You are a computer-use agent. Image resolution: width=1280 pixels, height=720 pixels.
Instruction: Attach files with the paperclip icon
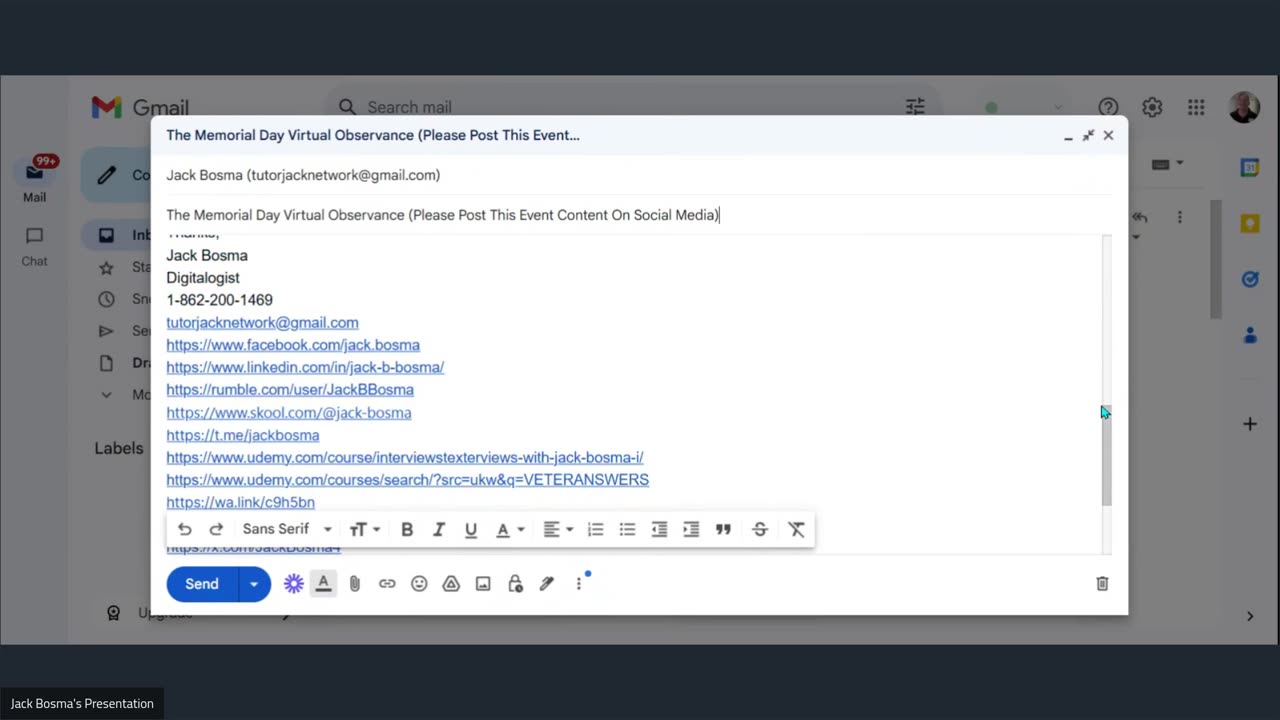[x=355, y=584]
